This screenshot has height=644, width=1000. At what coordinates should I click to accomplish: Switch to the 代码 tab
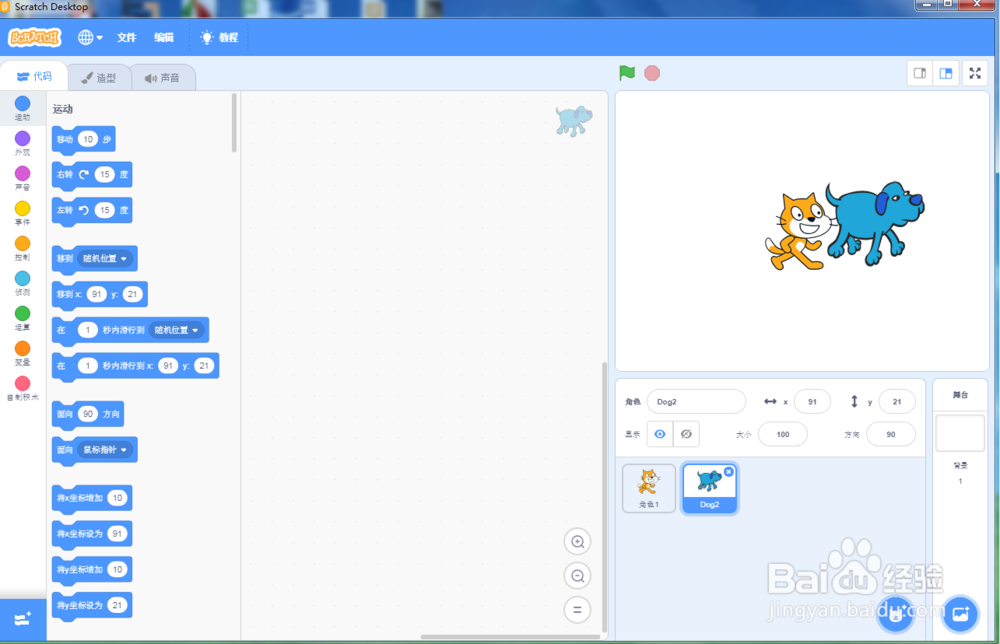tap(34, 77)
